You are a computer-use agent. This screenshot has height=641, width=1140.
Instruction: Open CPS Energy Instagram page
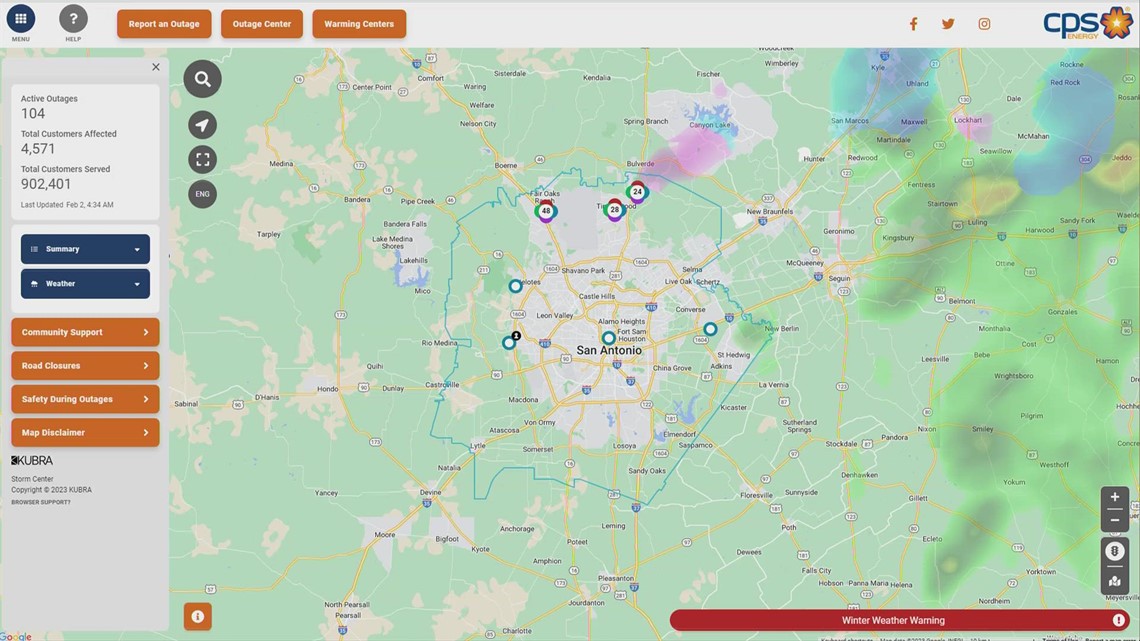coord(984,24)
